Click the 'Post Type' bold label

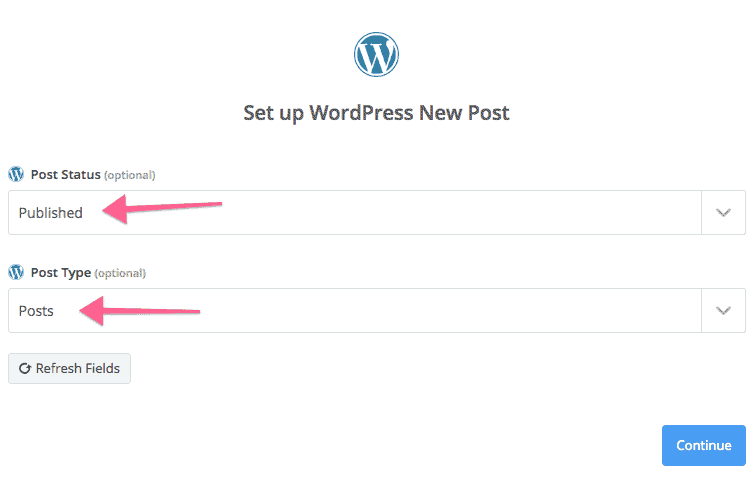61,273
